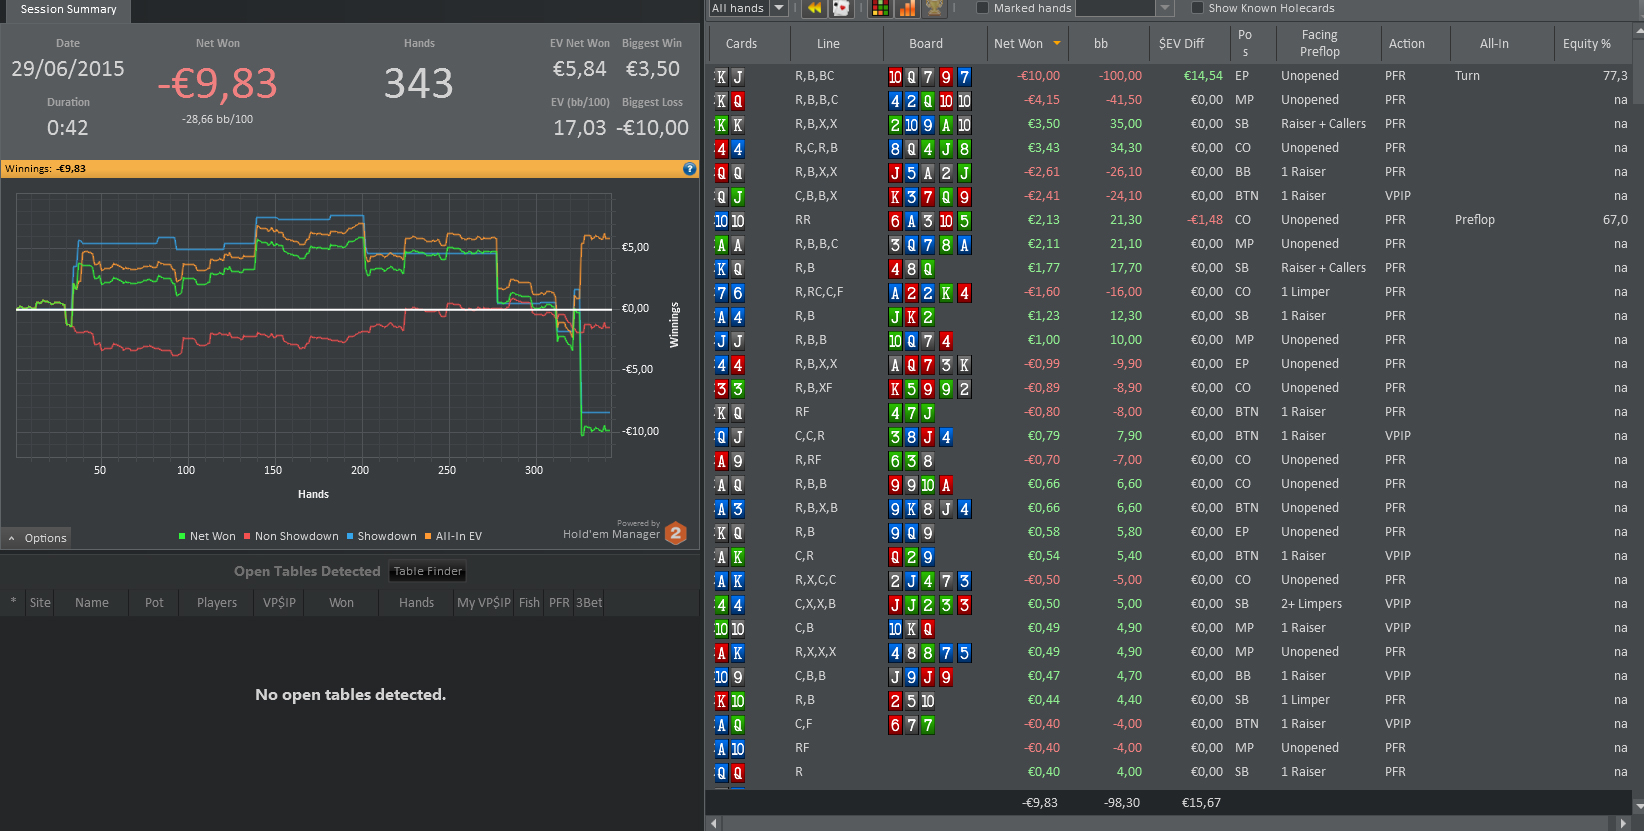Expand the graph Options panel

click(37, 538)
